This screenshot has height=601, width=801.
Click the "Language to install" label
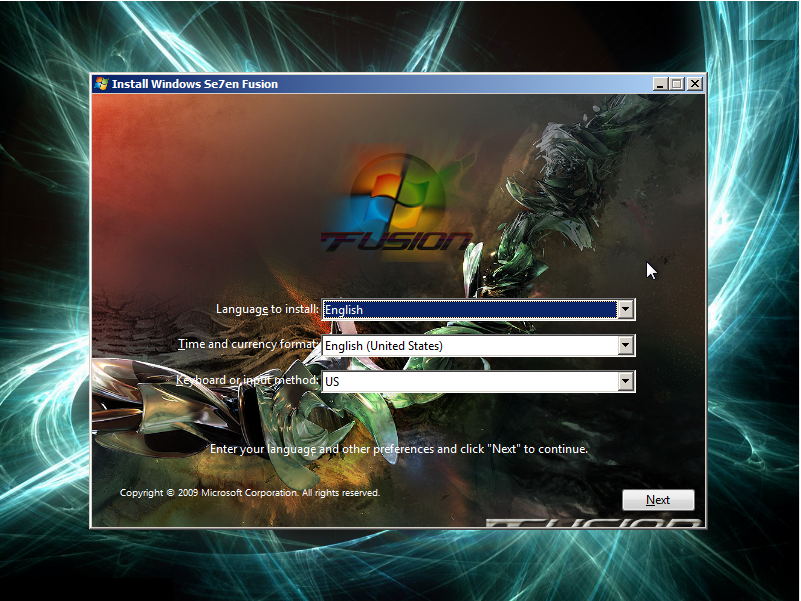tap(267, 309)
